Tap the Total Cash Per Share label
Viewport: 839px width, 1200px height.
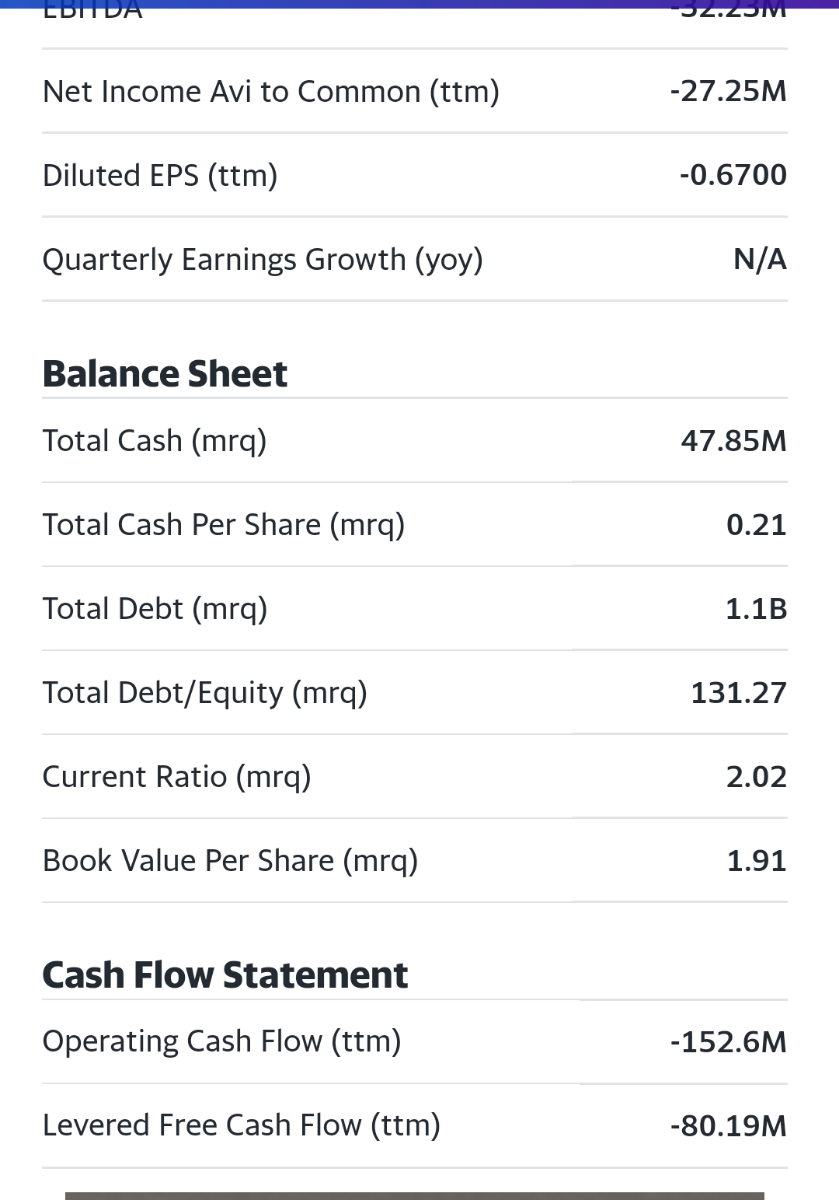click(x=223, y=525)
